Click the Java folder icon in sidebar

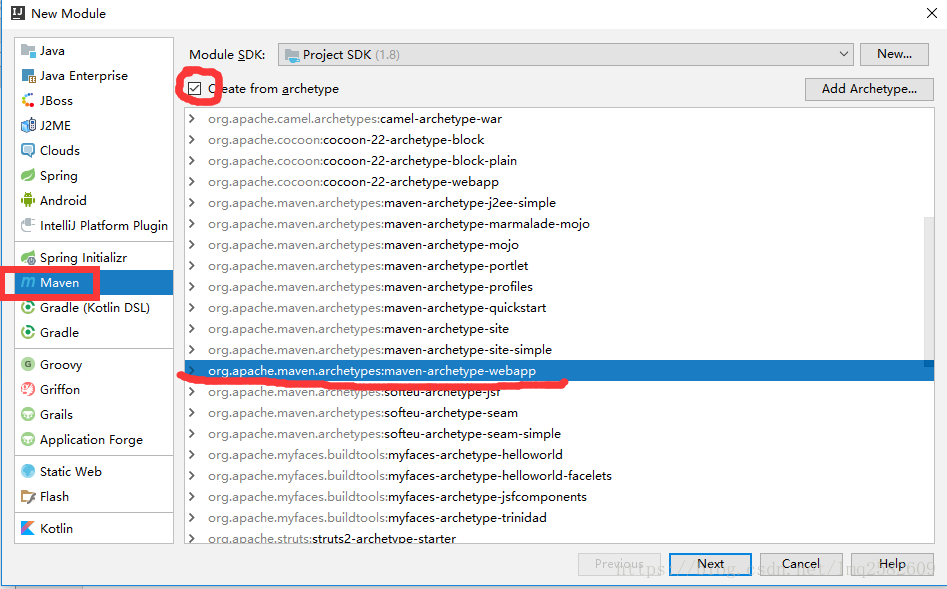pyautogui.click(x=28, y=50)
